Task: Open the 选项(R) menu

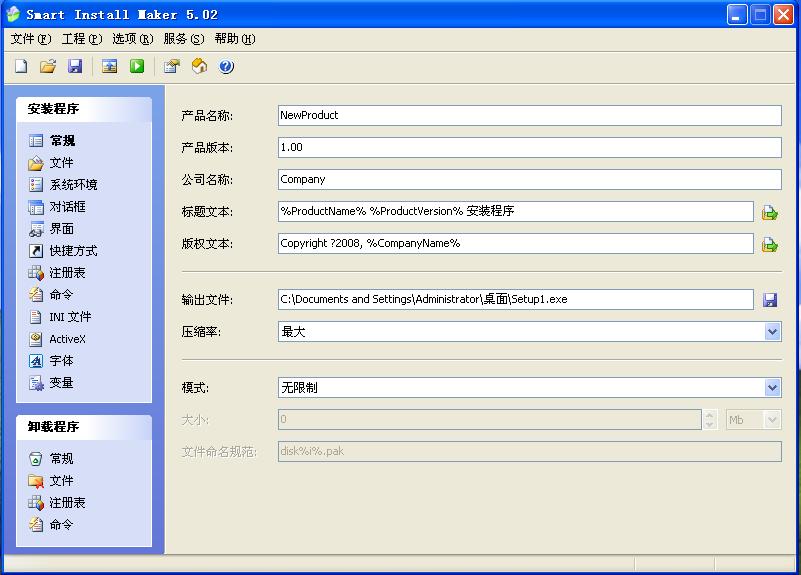Action: pyautogui.click(x=133, y=39)
